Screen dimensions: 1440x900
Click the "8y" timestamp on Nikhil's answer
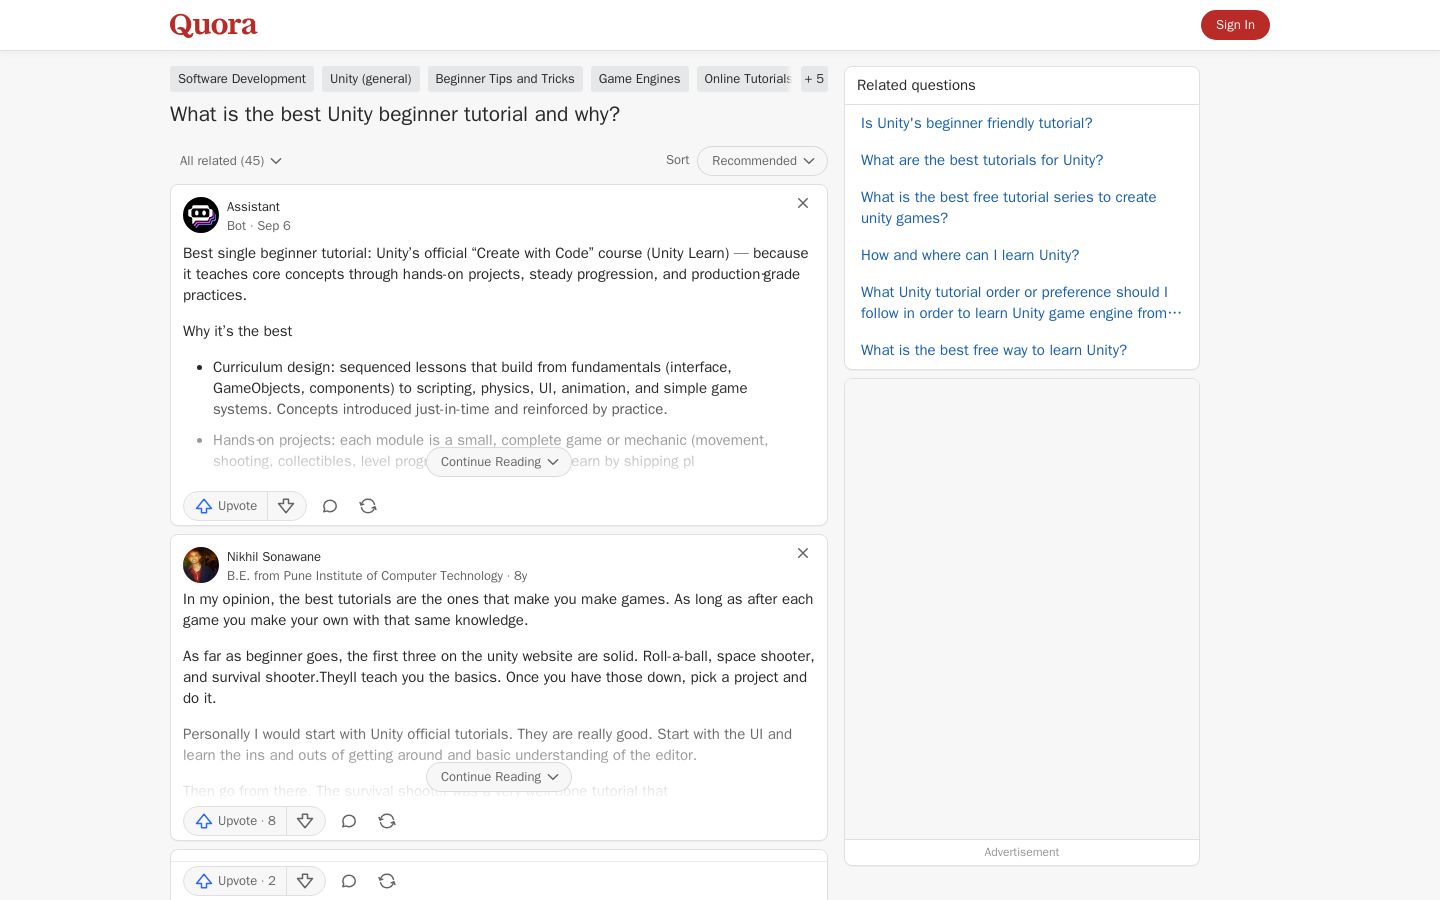tap(520, 576)
